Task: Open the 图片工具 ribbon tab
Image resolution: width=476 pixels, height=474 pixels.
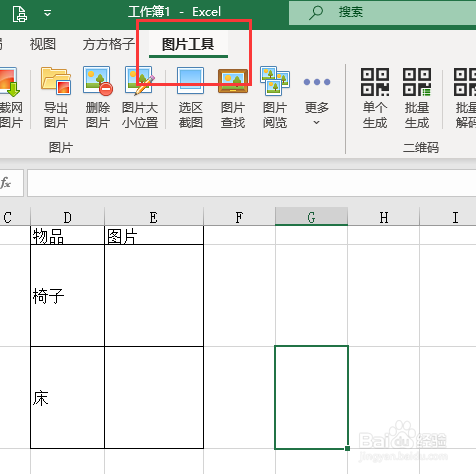Action: pos(188,44)
